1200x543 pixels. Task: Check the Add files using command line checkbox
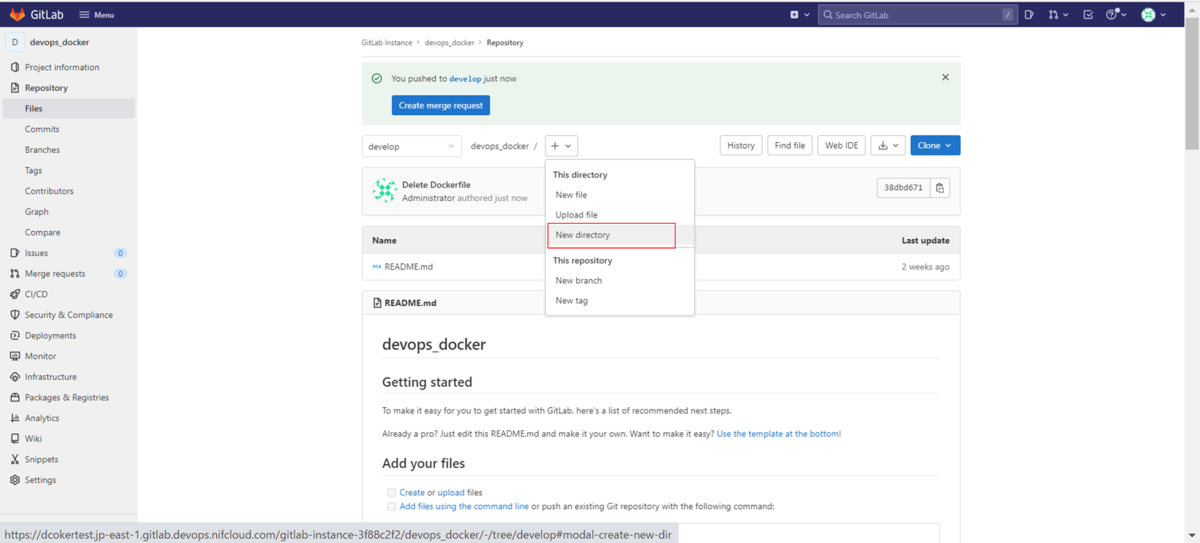(391, 507)
